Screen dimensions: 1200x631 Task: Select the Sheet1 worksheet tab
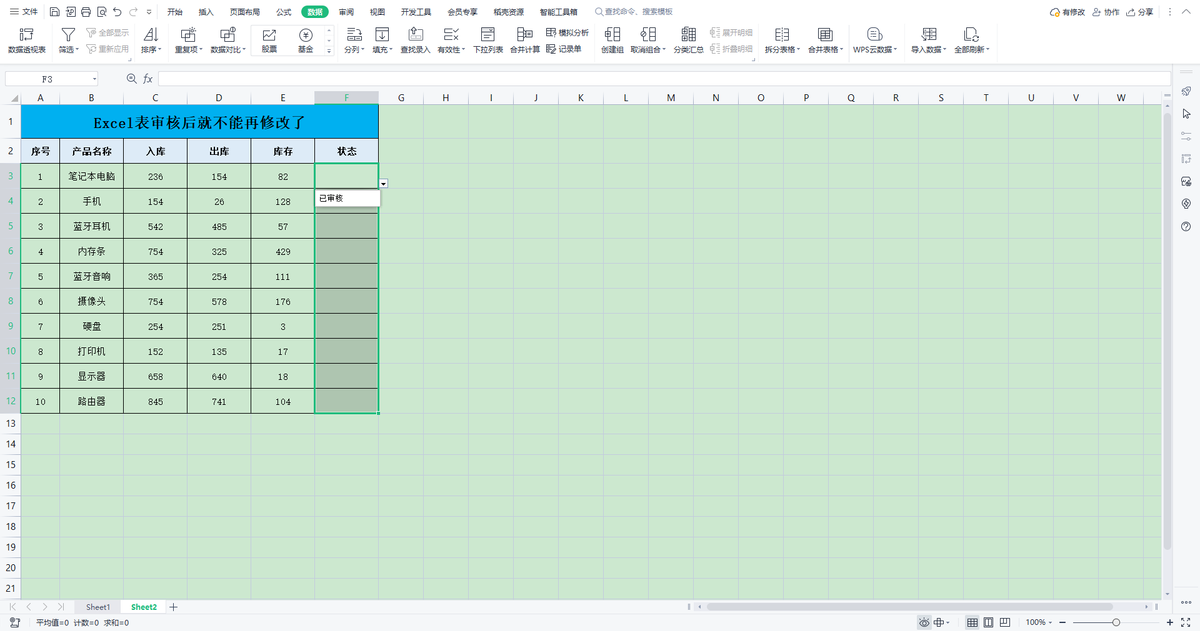(98, 607)
